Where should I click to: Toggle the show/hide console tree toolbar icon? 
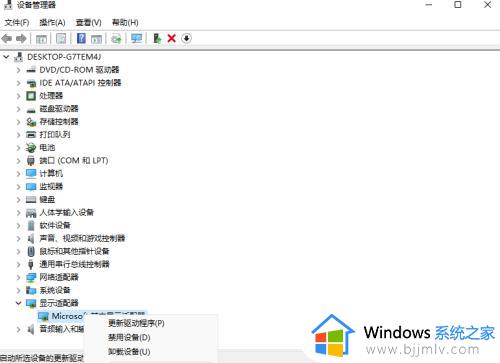click(41, 39)
